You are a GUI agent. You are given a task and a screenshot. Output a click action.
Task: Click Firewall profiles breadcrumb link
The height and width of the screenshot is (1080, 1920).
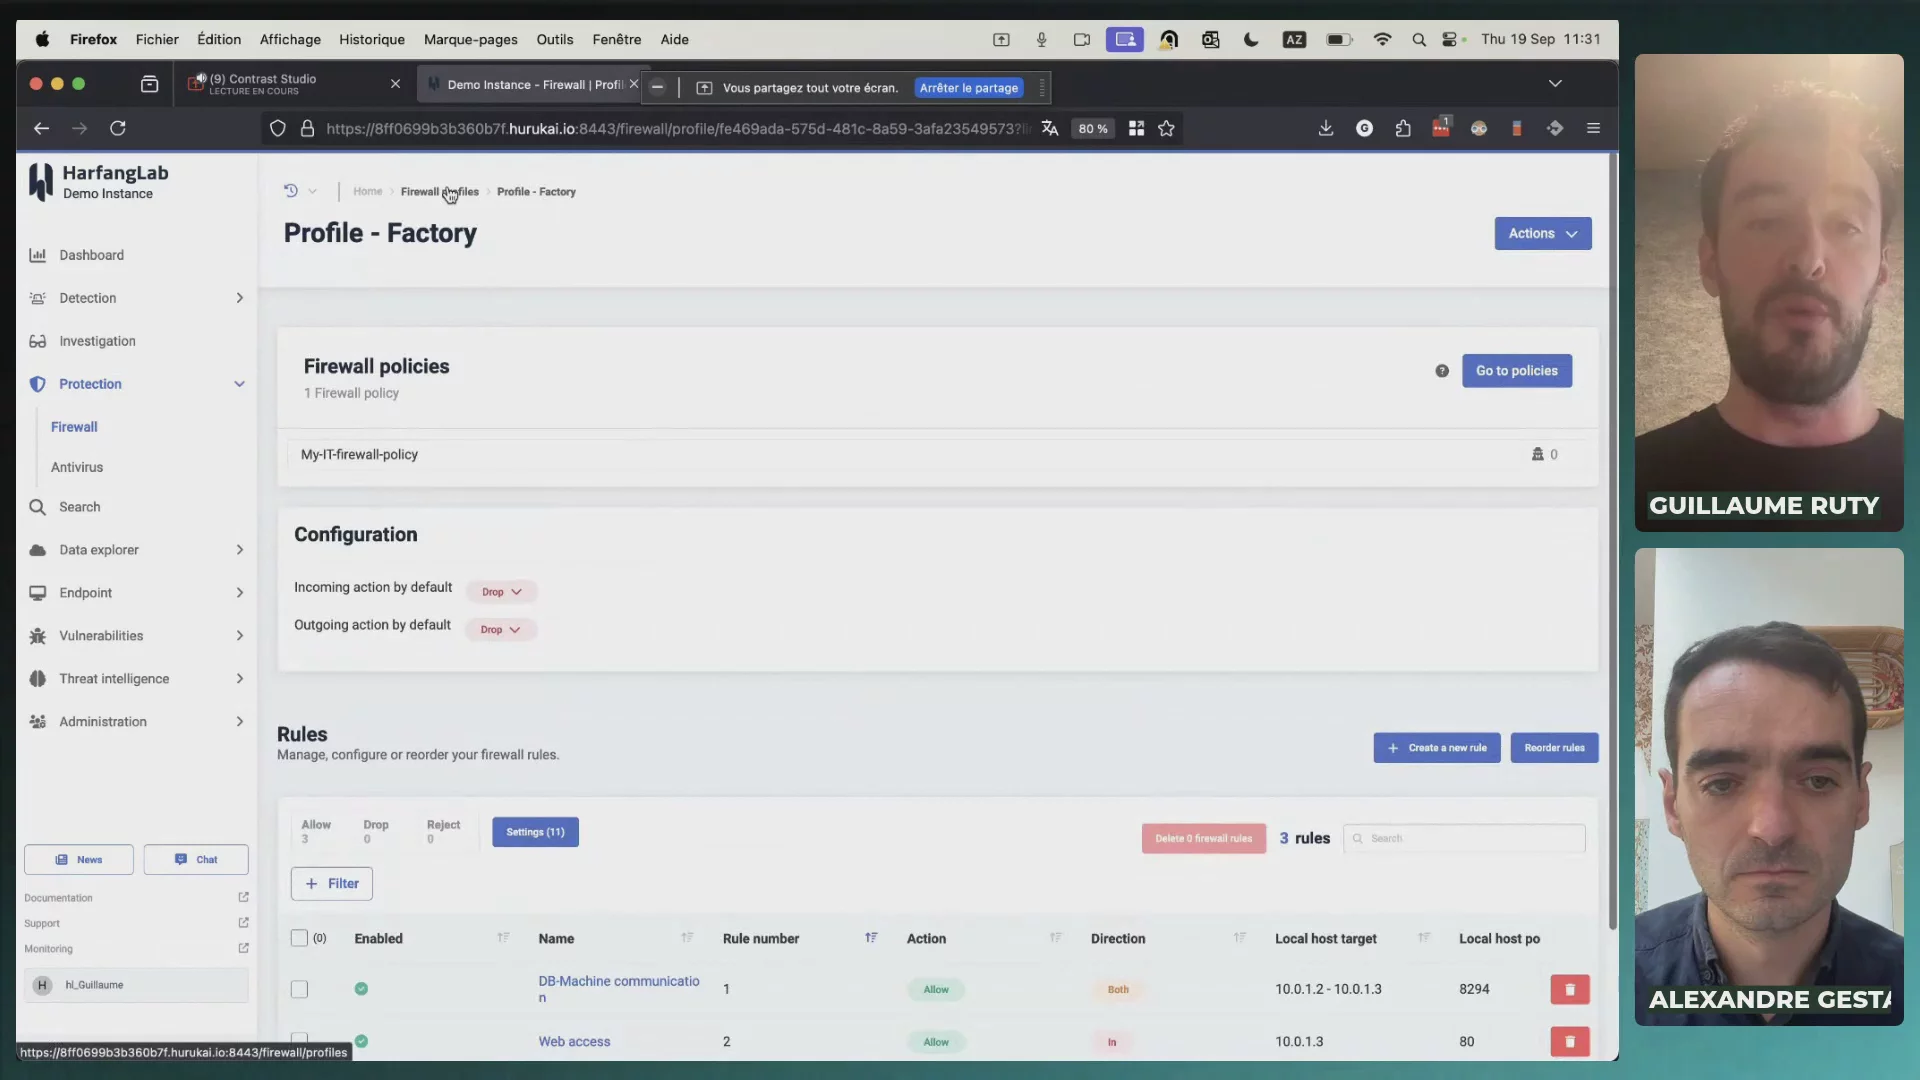click(440, 191)
